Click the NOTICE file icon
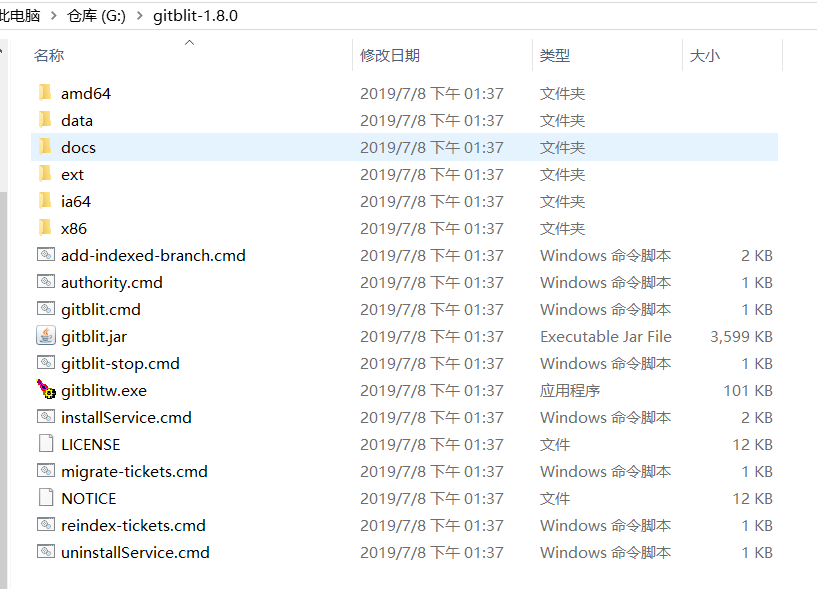The height and width of the screenshot is (589, 817). click(x=46, y=498)
